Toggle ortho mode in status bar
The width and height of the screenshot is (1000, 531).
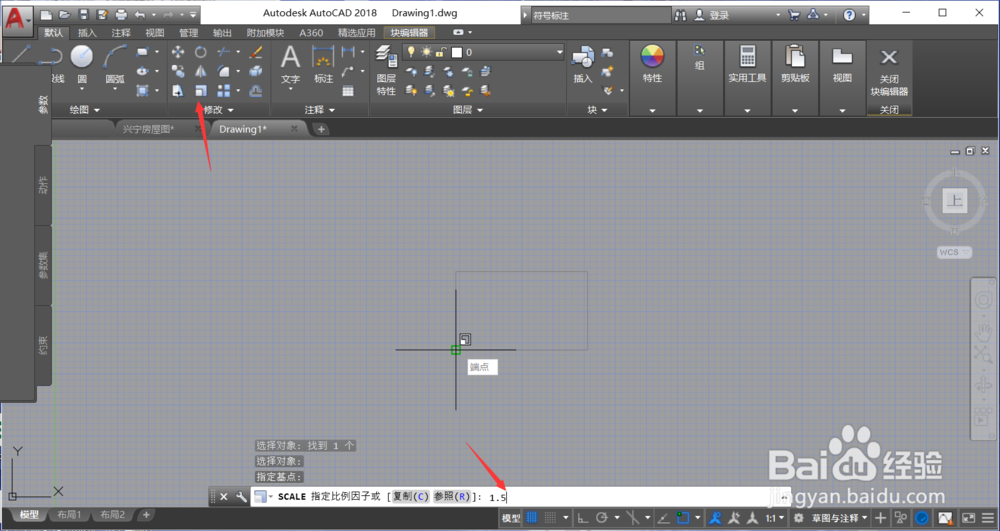coord(582,518)
